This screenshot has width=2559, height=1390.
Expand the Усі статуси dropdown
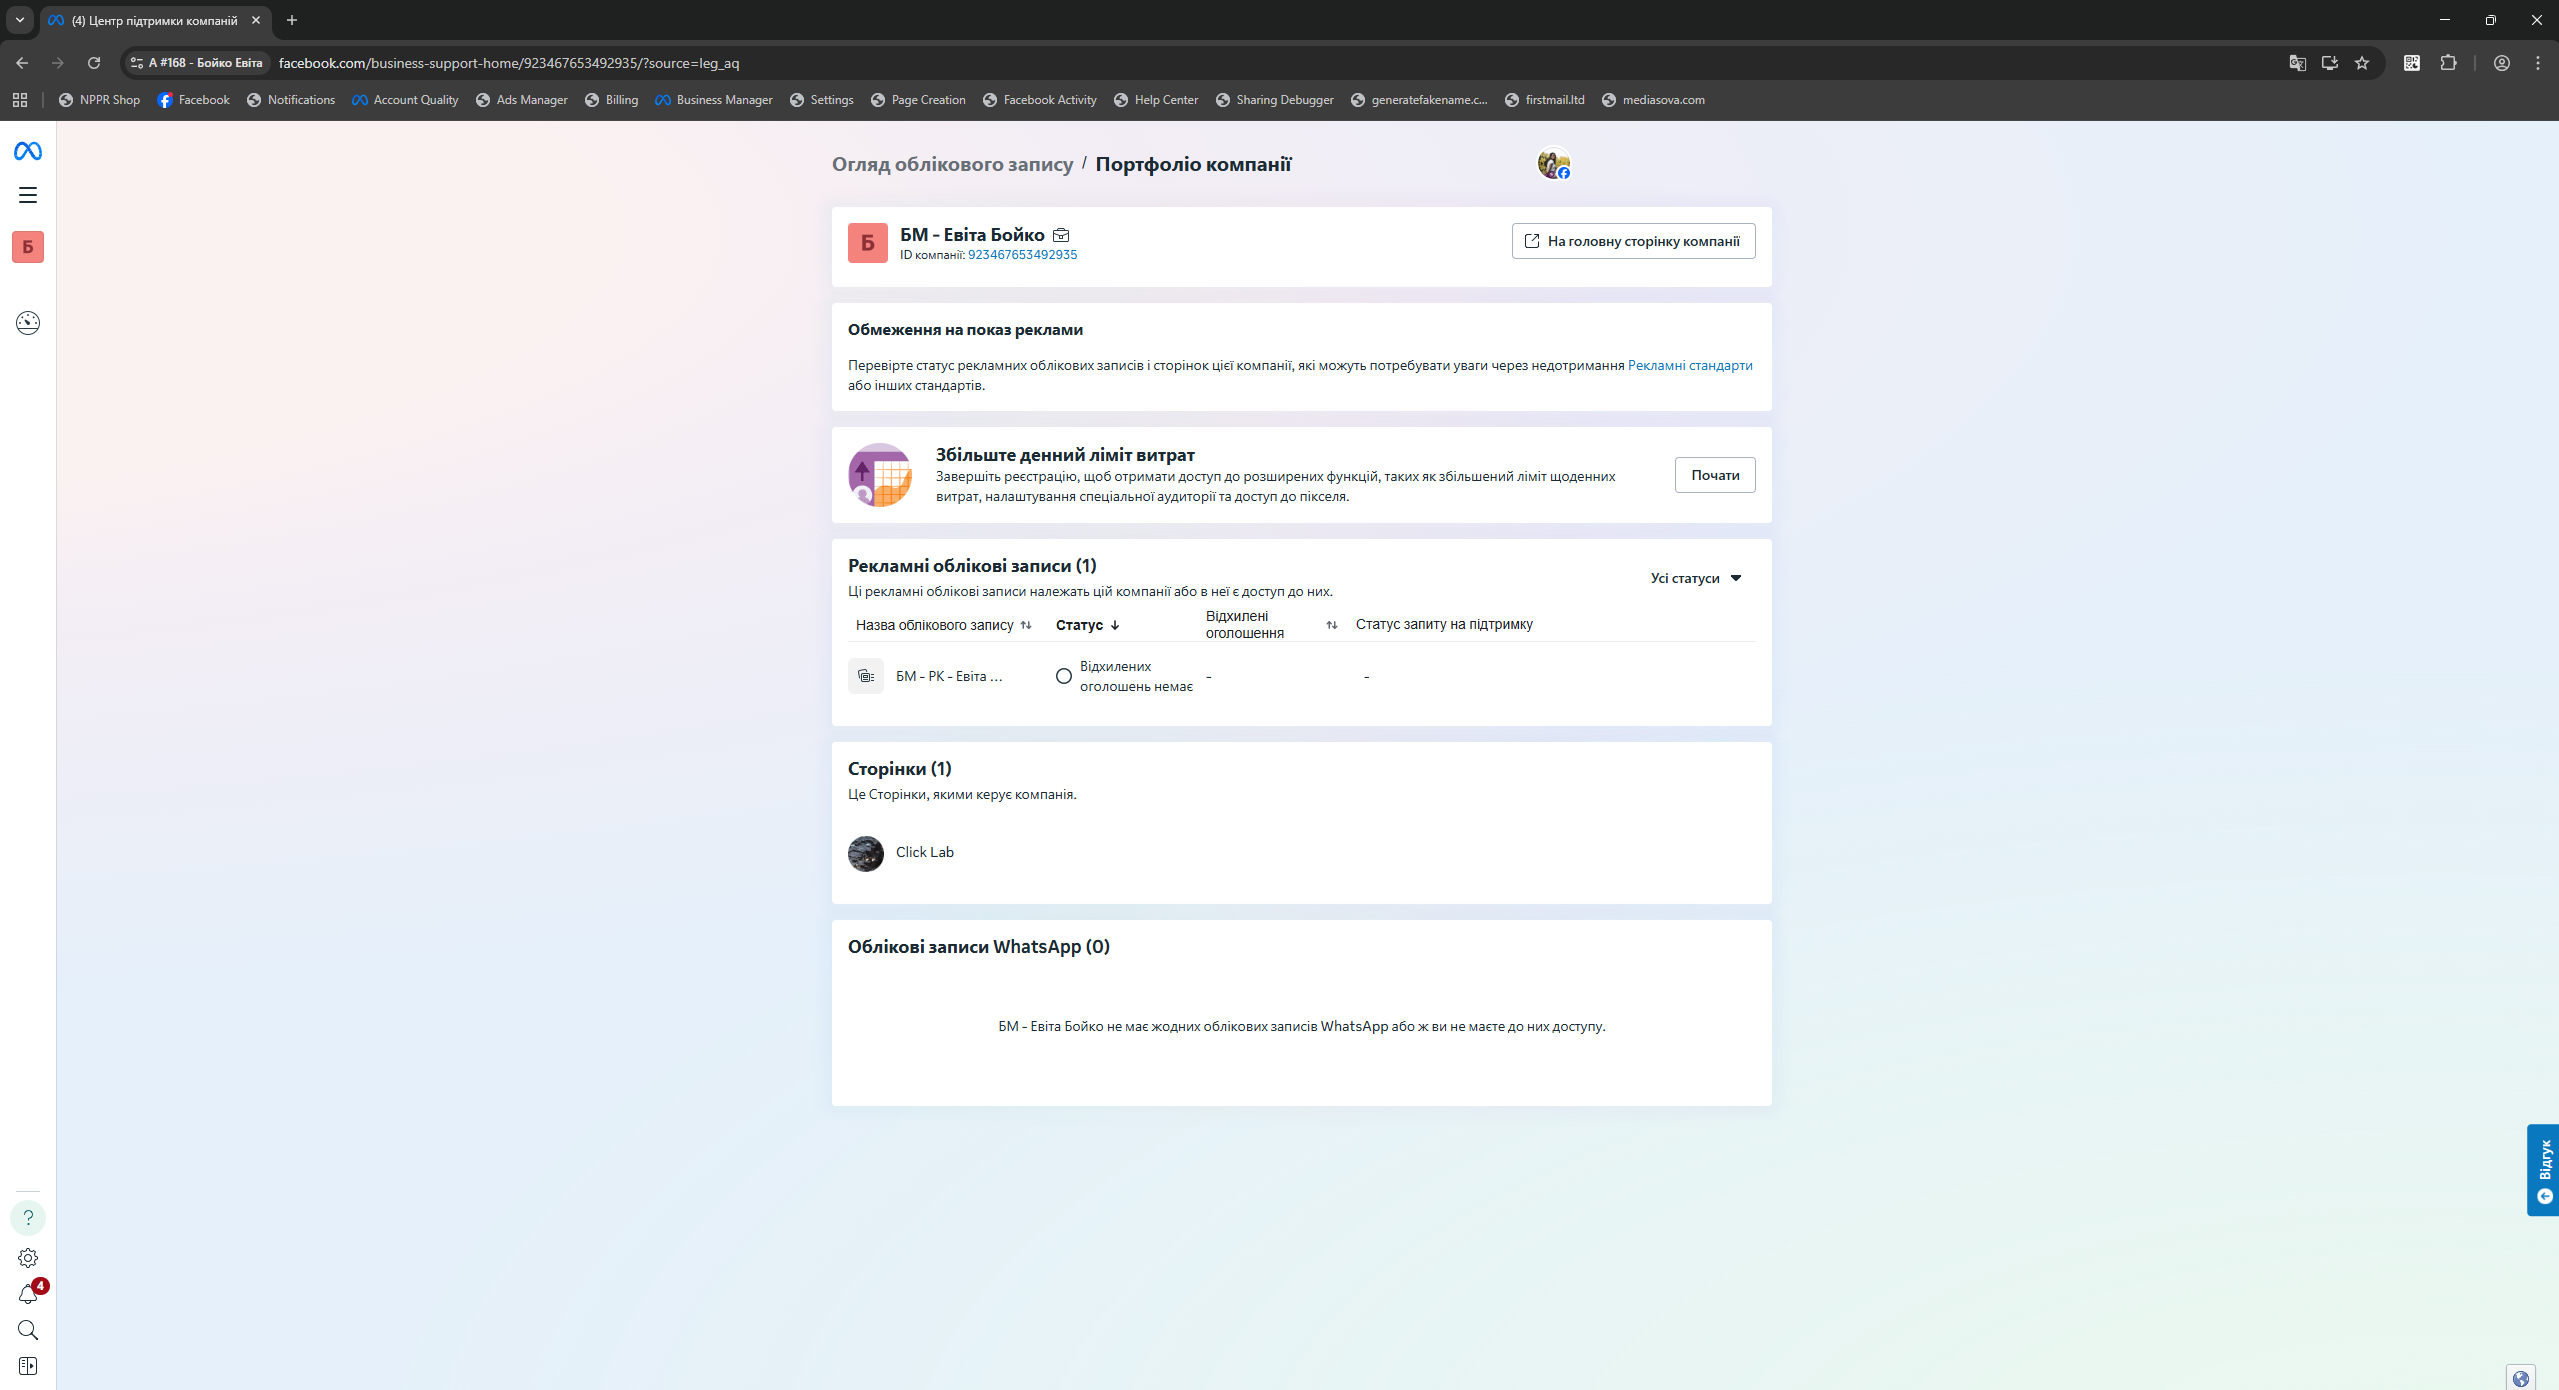(x=1696, y=578)
